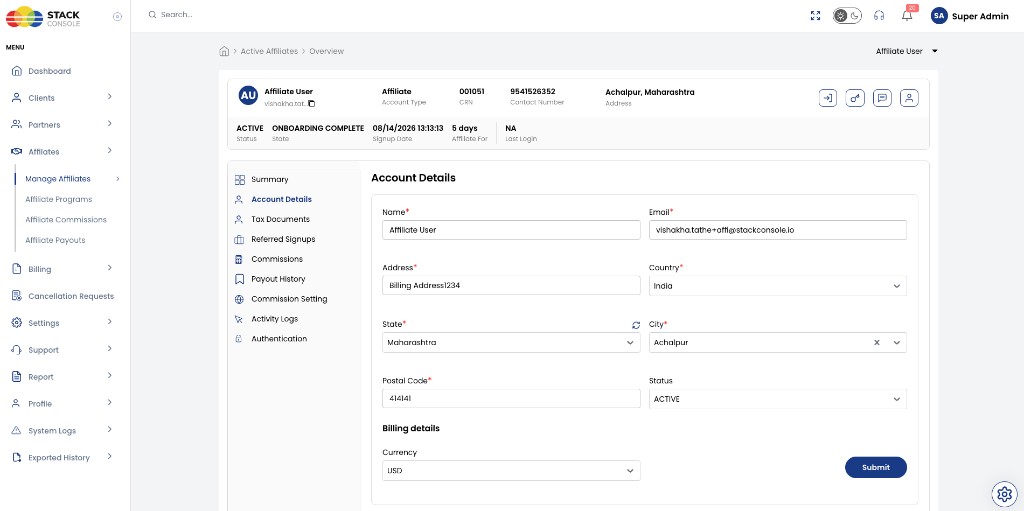The height and width of the screenshot is (511, 1024).
Task: Click the login-as-affiliate arrow icon
Action: [827, 98]
